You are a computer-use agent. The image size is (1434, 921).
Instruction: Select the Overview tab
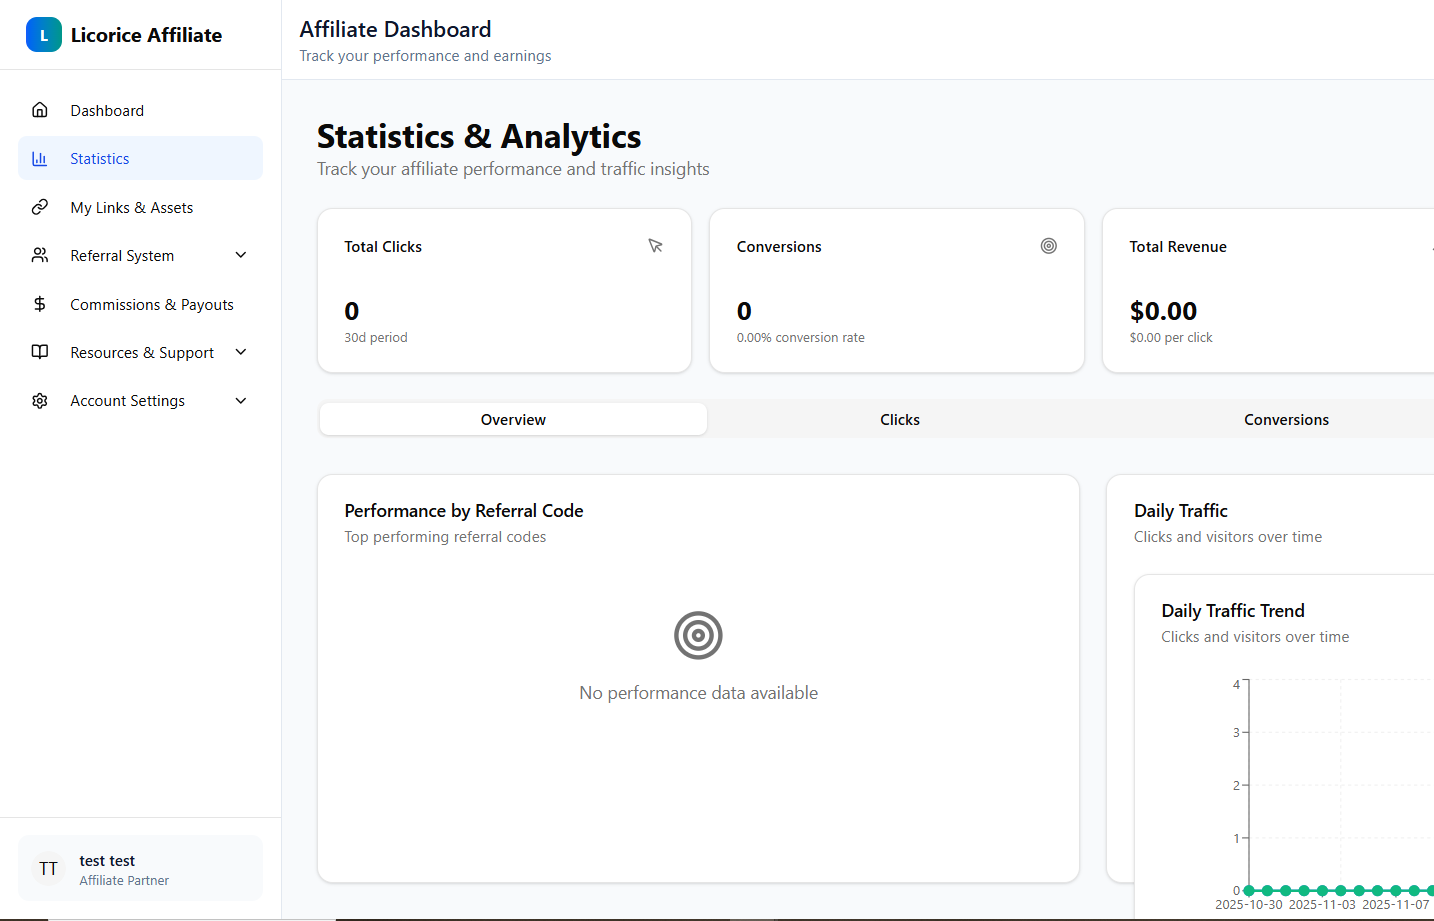[513, 420]
